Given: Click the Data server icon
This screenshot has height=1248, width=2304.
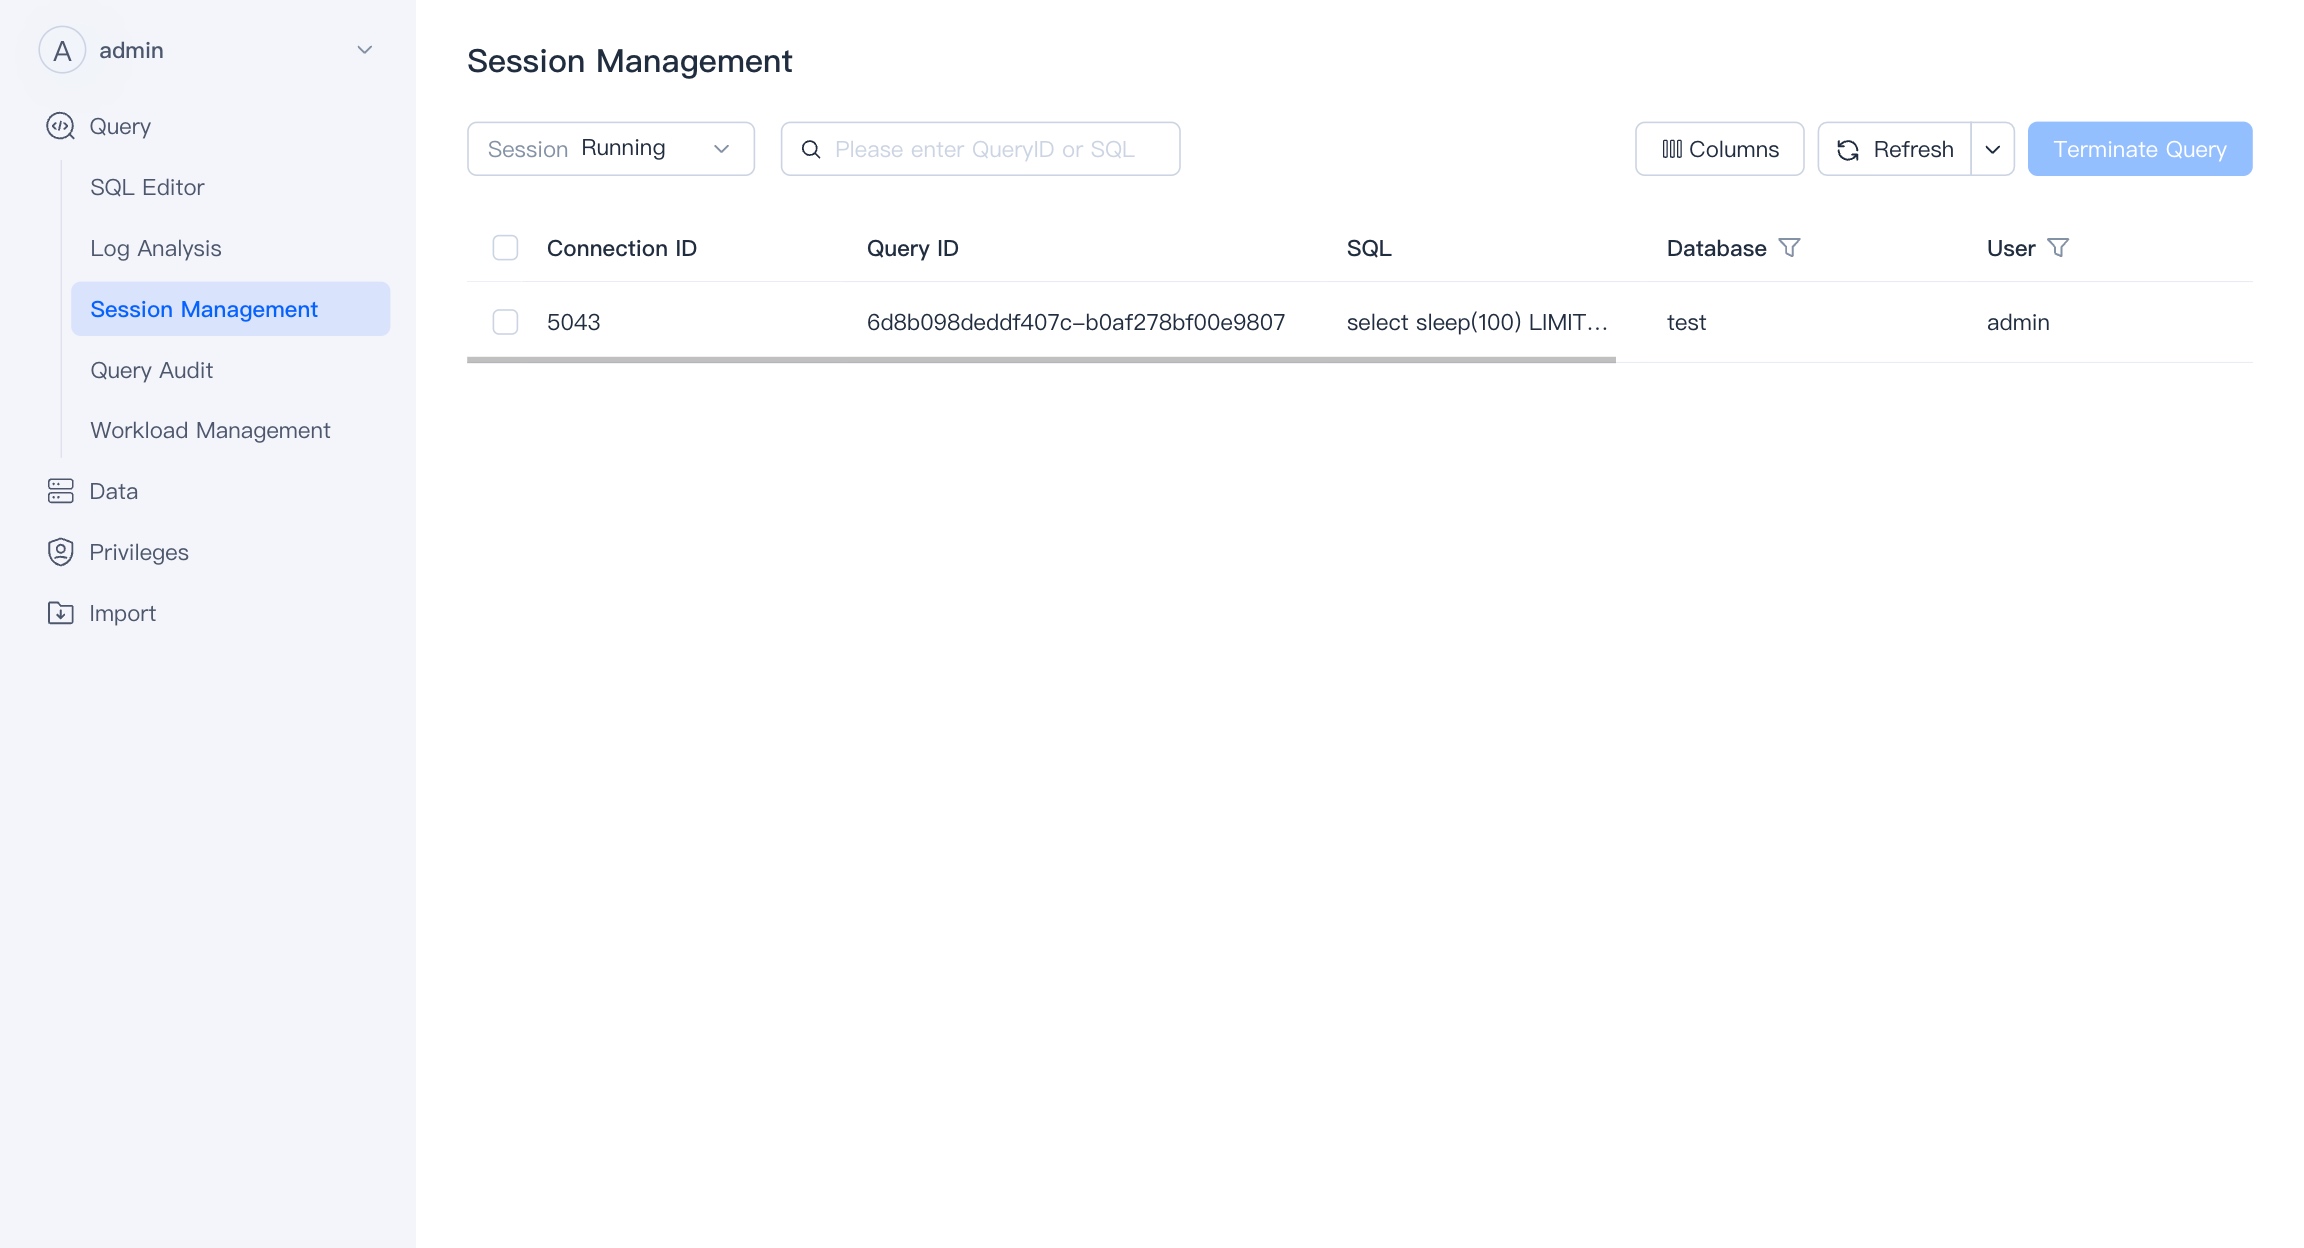Looking at the screenshot, I should tap(61, 491).
